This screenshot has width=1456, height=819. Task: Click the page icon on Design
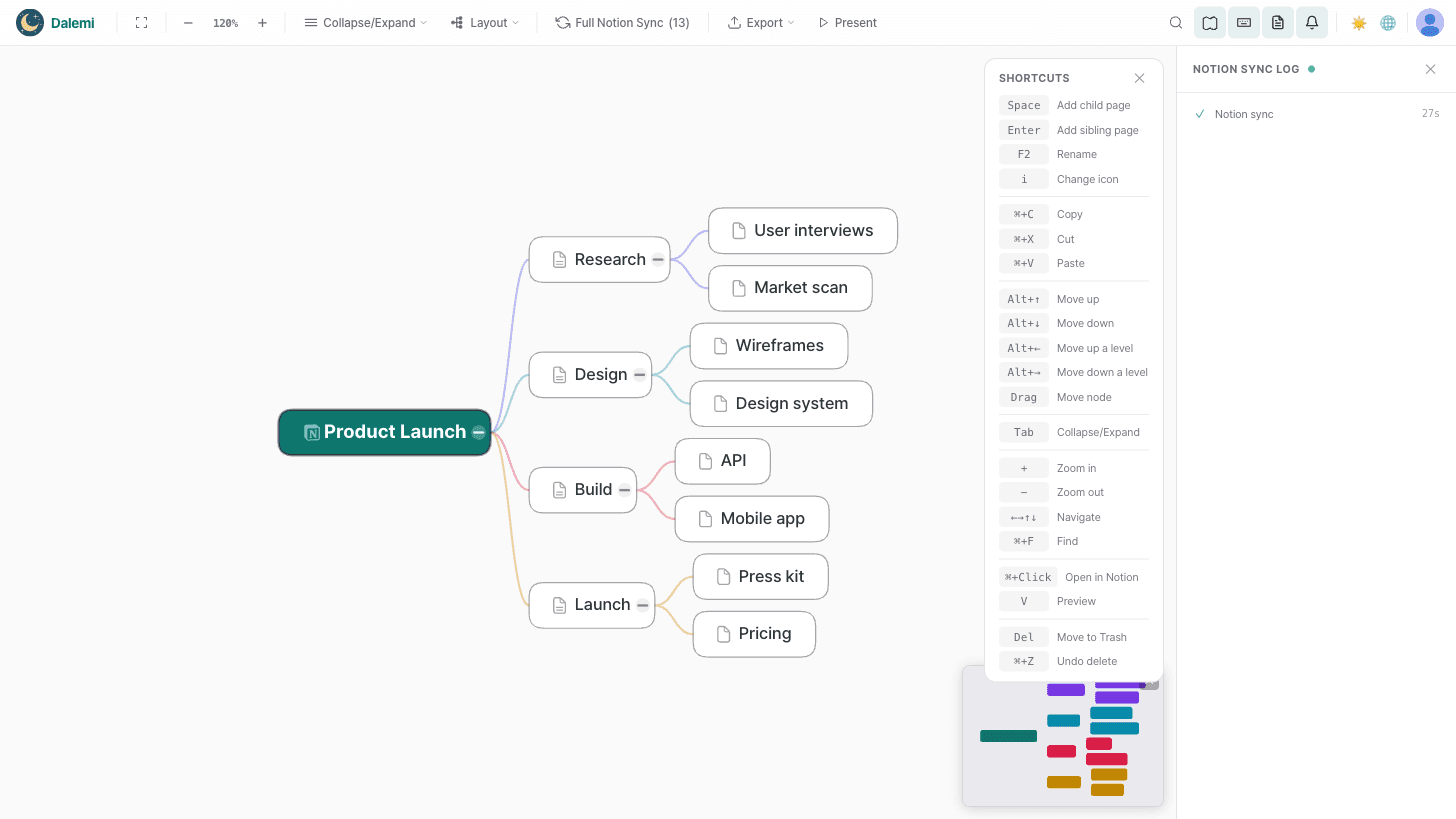(x=560, y=374)
